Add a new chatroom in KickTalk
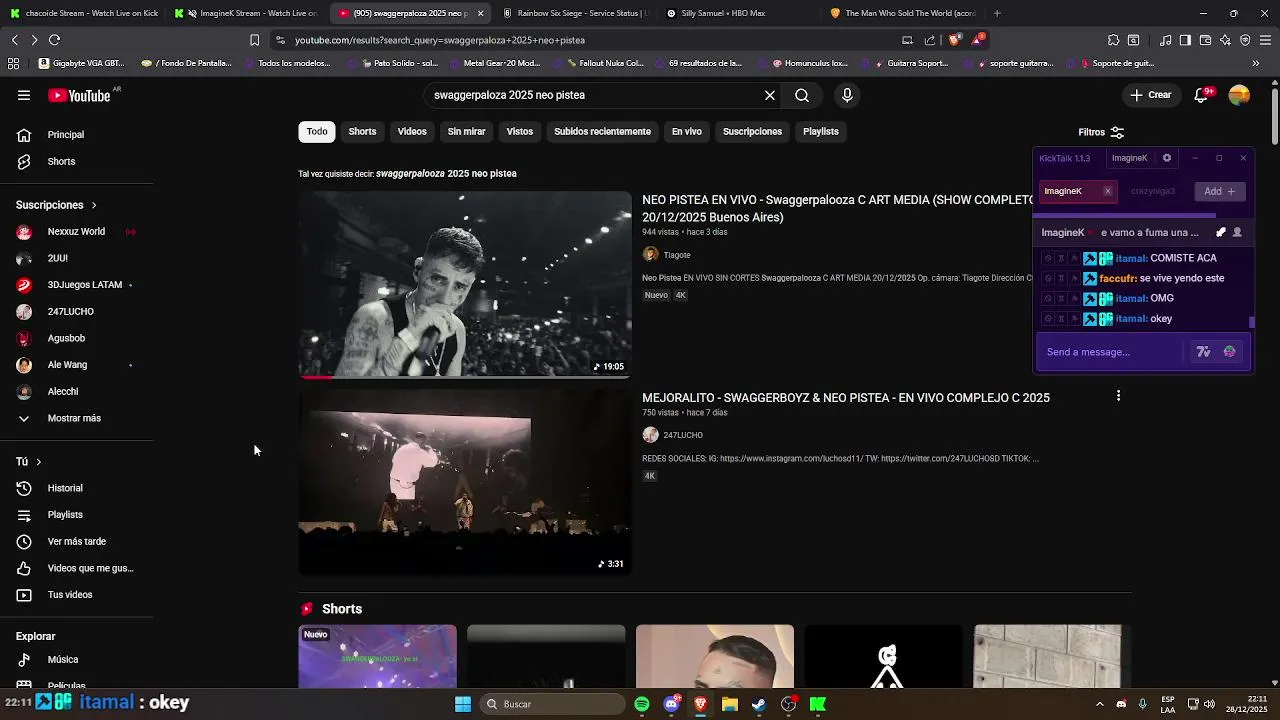This screenshot has height=720, width=1280. (1220, 191)
